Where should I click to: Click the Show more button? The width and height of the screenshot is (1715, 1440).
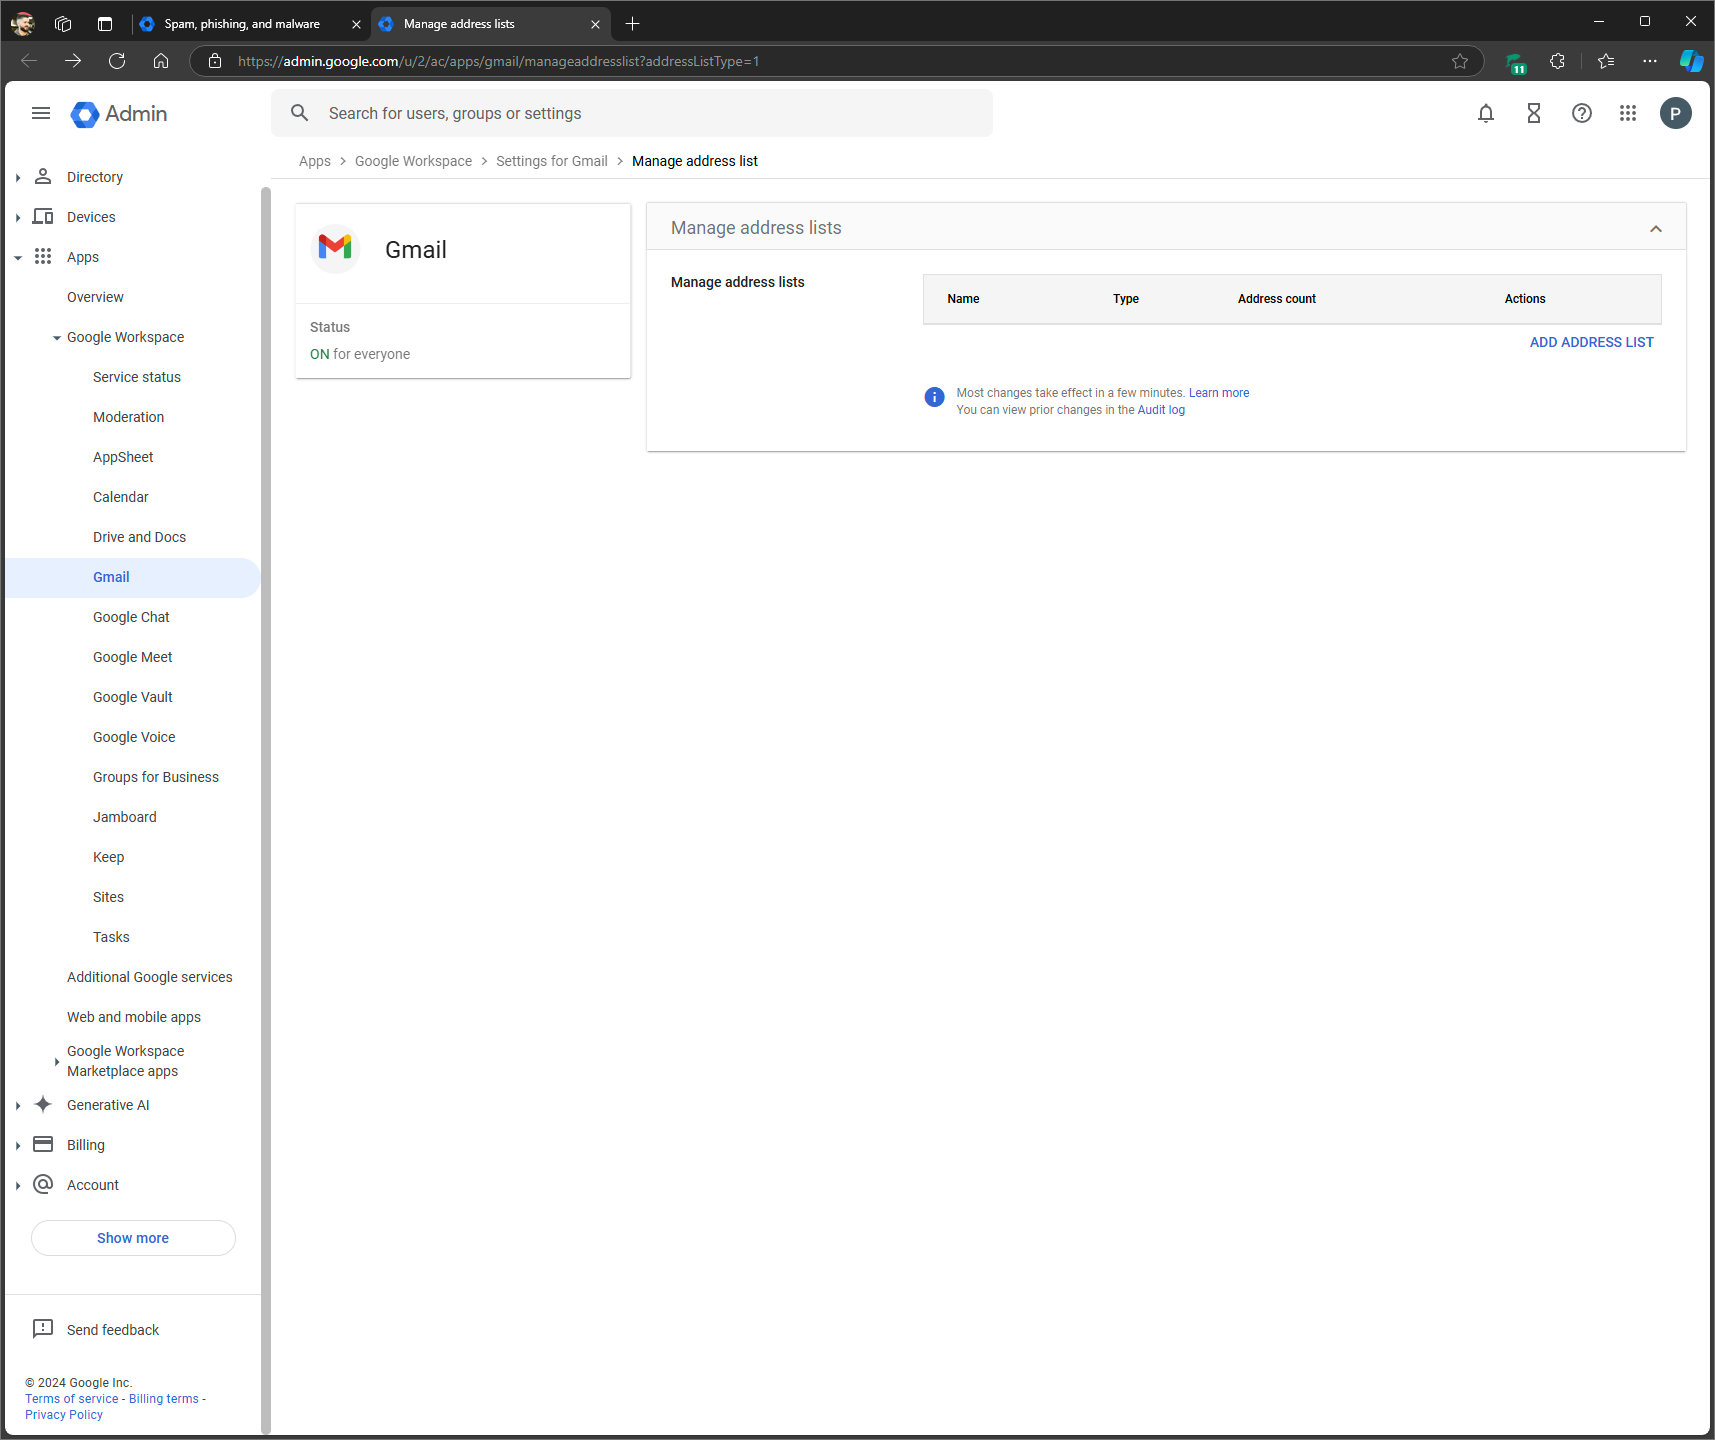pyautogui.click(x=133, y=1238)
